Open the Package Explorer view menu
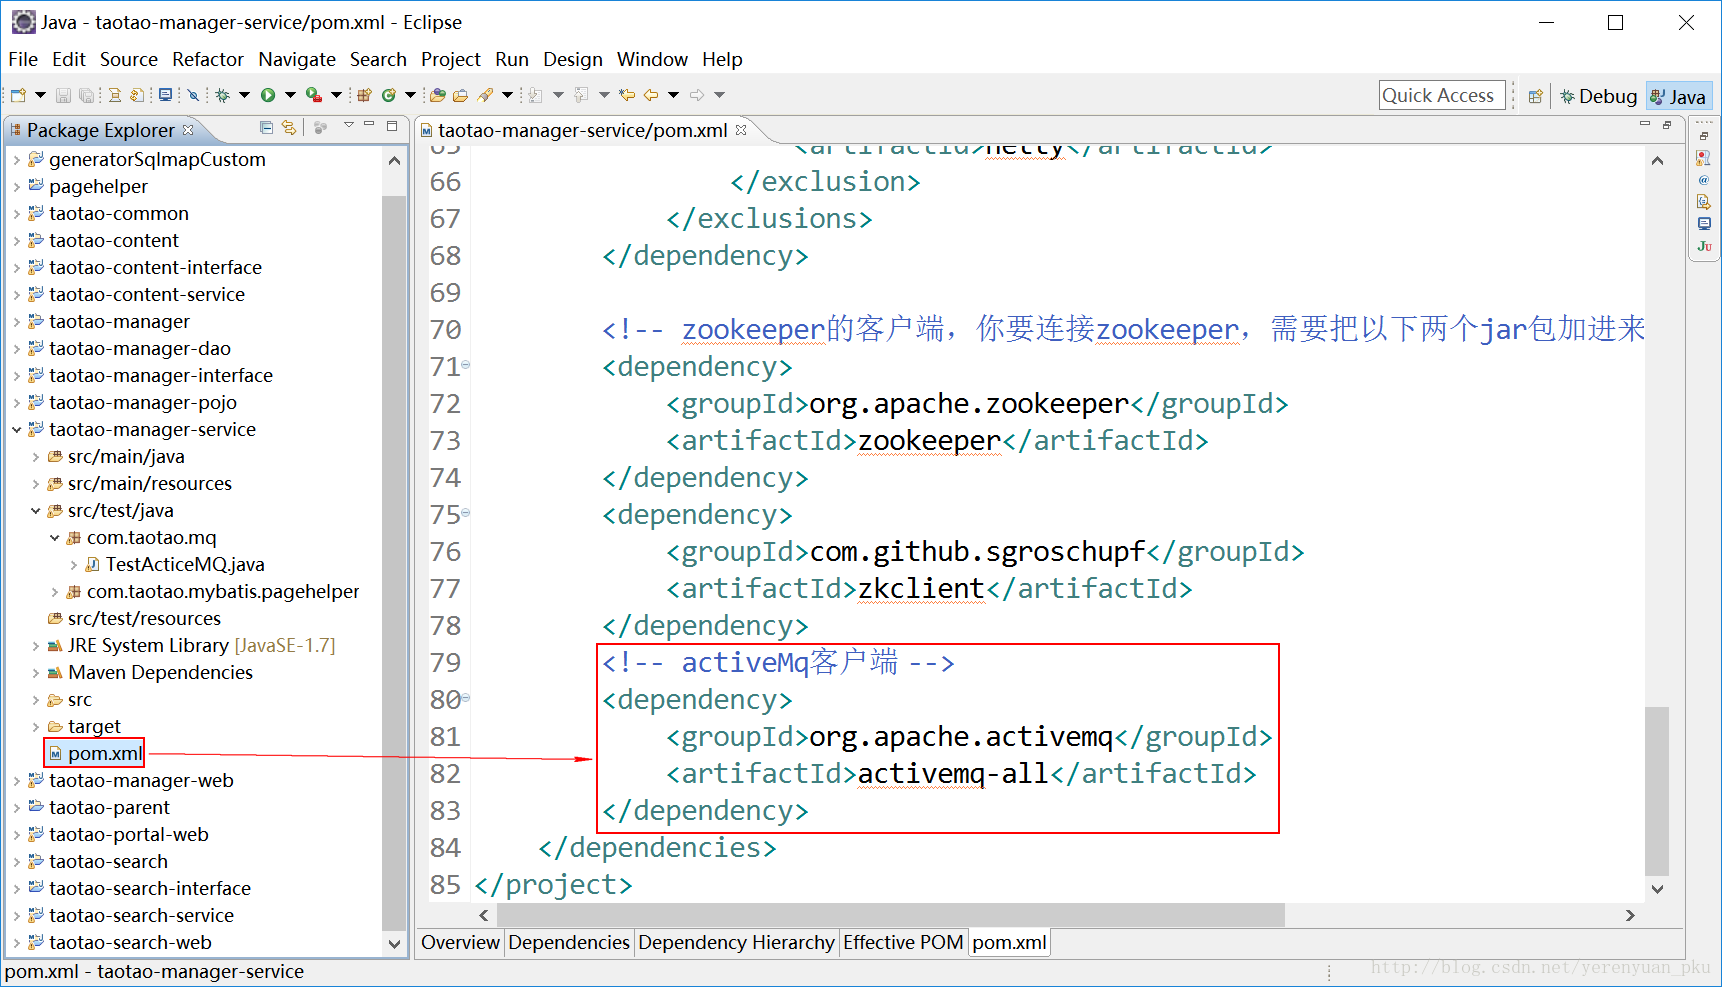 348,125
